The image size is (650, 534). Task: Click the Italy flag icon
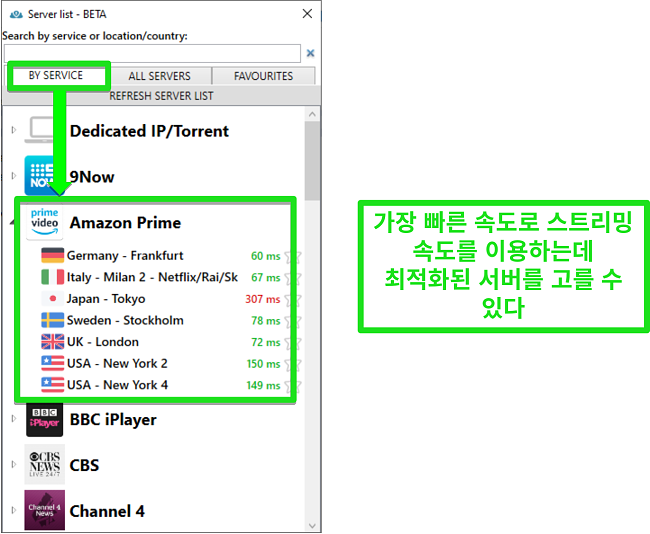53,277
